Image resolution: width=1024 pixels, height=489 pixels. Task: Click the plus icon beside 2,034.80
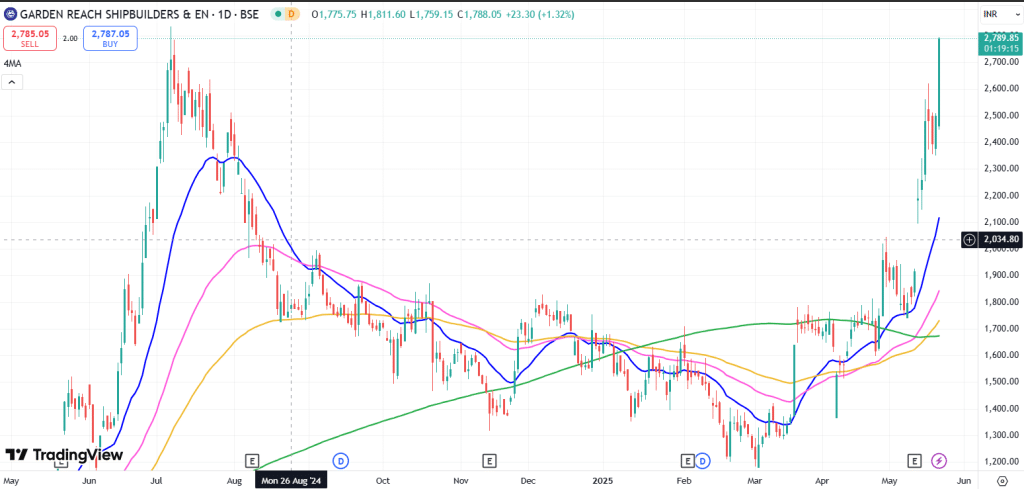pos(969,240)
